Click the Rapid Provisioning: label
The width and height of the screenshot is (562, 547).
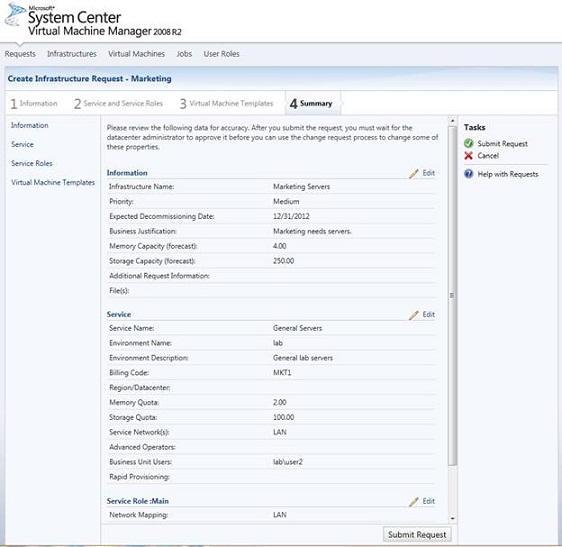click(x=139, y=477)
